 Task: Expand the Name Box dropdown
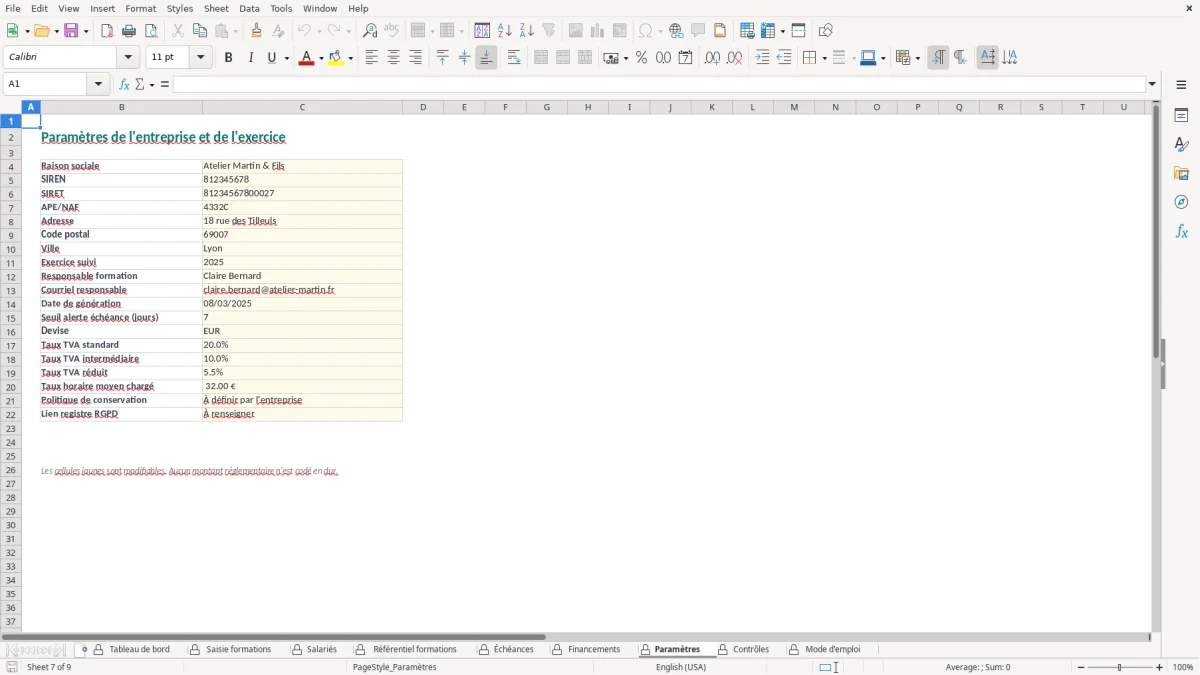click(x=99, y=84)
